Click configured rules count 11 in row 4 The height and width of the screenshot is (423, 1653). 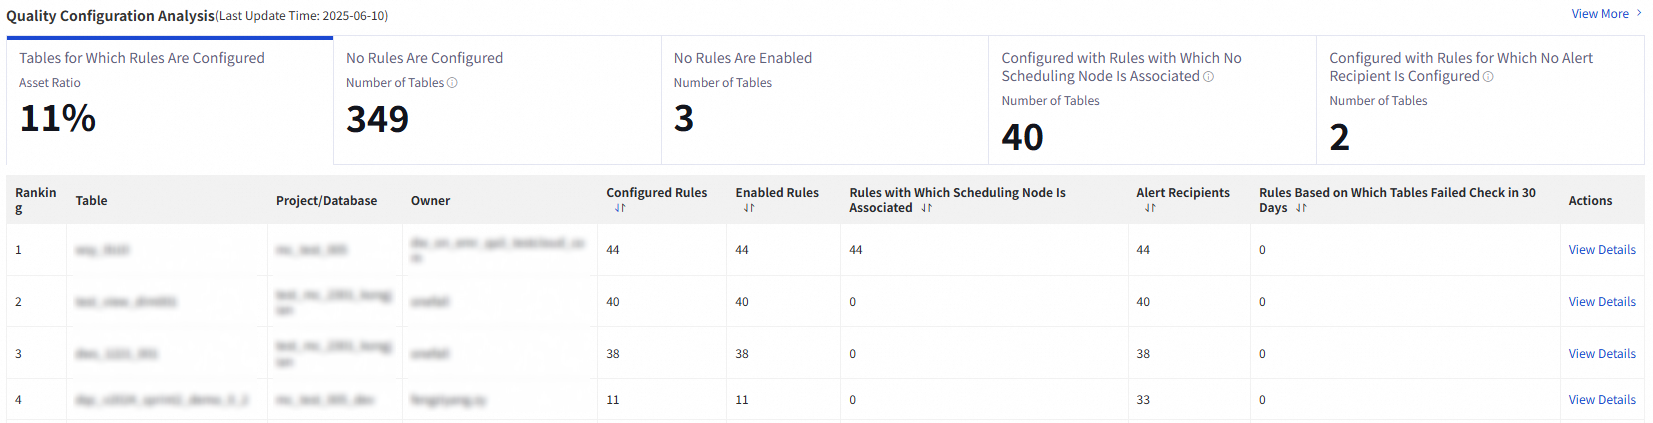[x=613, y=400]
